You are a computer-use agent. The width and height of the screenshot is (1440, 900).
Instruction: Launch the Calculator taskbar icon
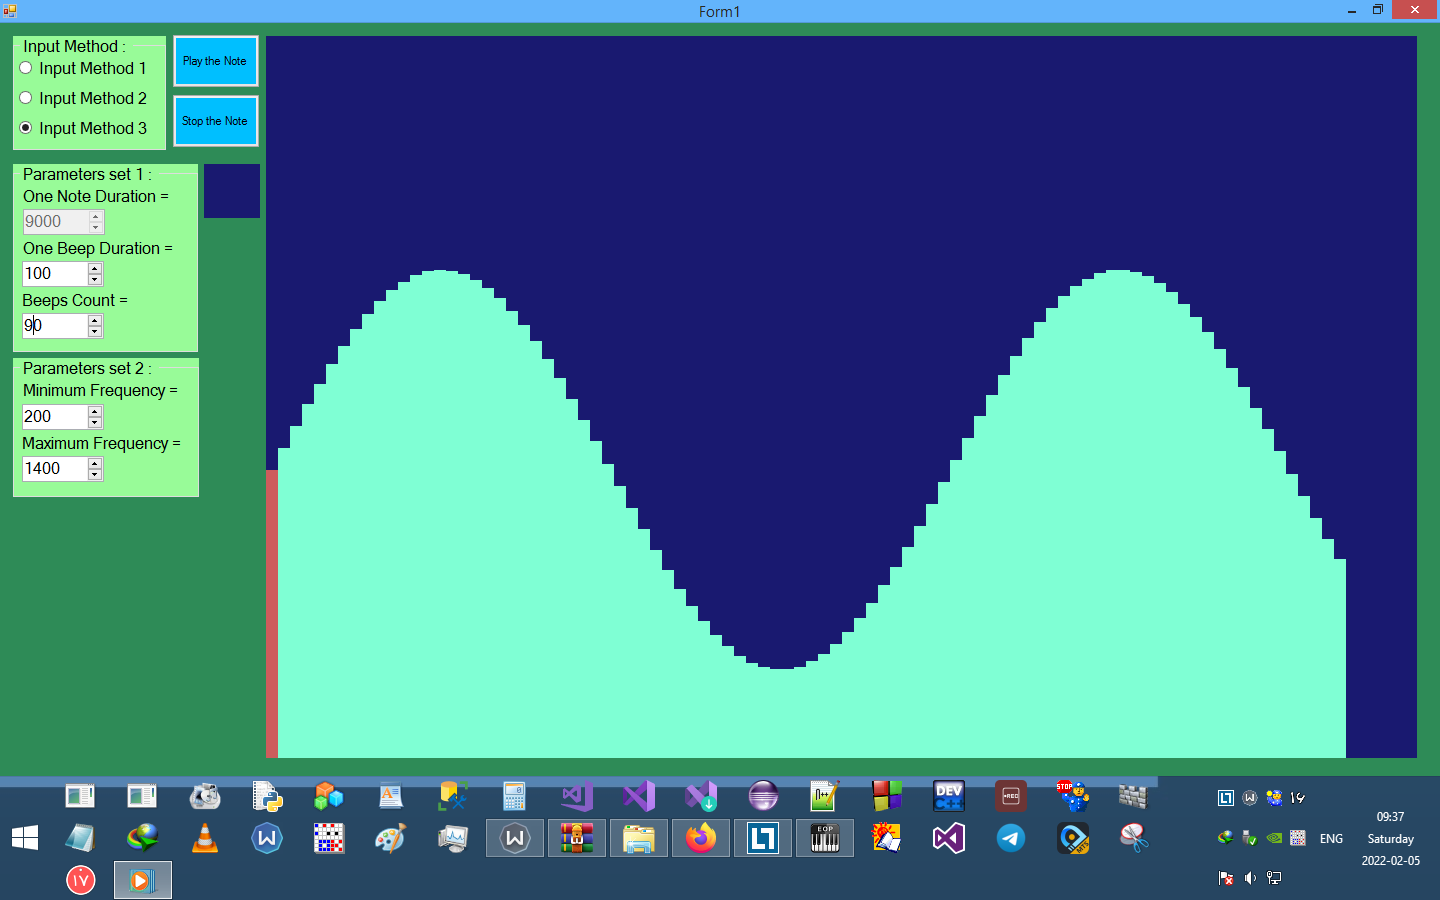click(514, 796)
